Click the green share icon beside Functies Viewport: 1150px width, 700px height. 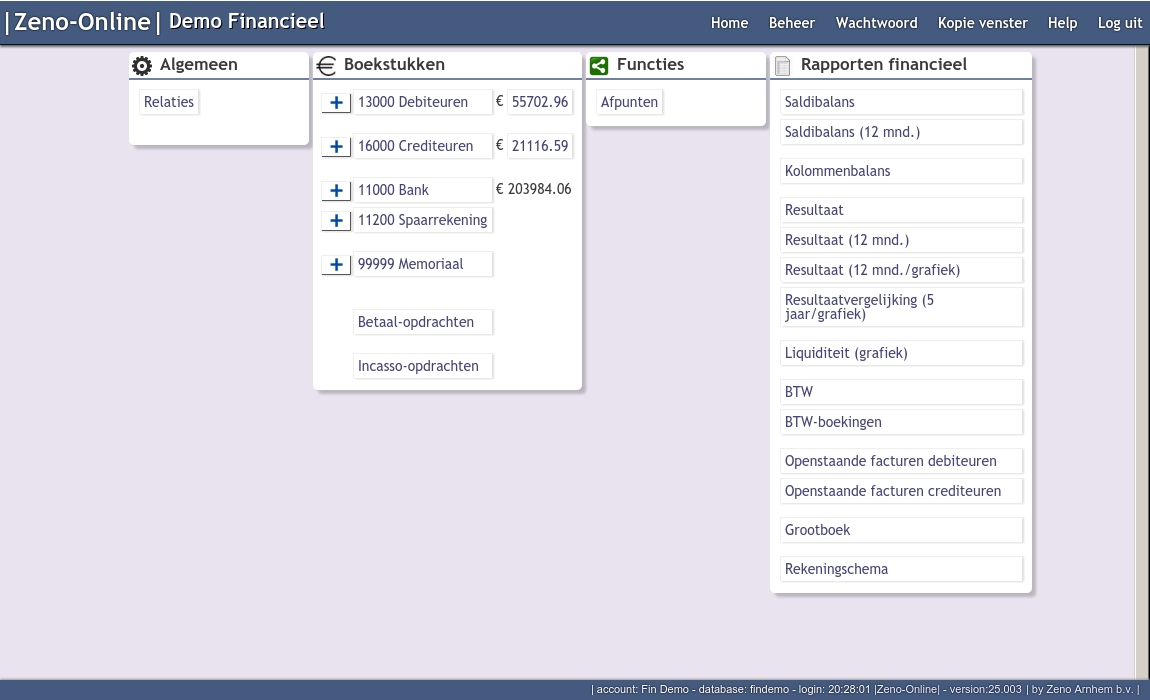point(599,66)
